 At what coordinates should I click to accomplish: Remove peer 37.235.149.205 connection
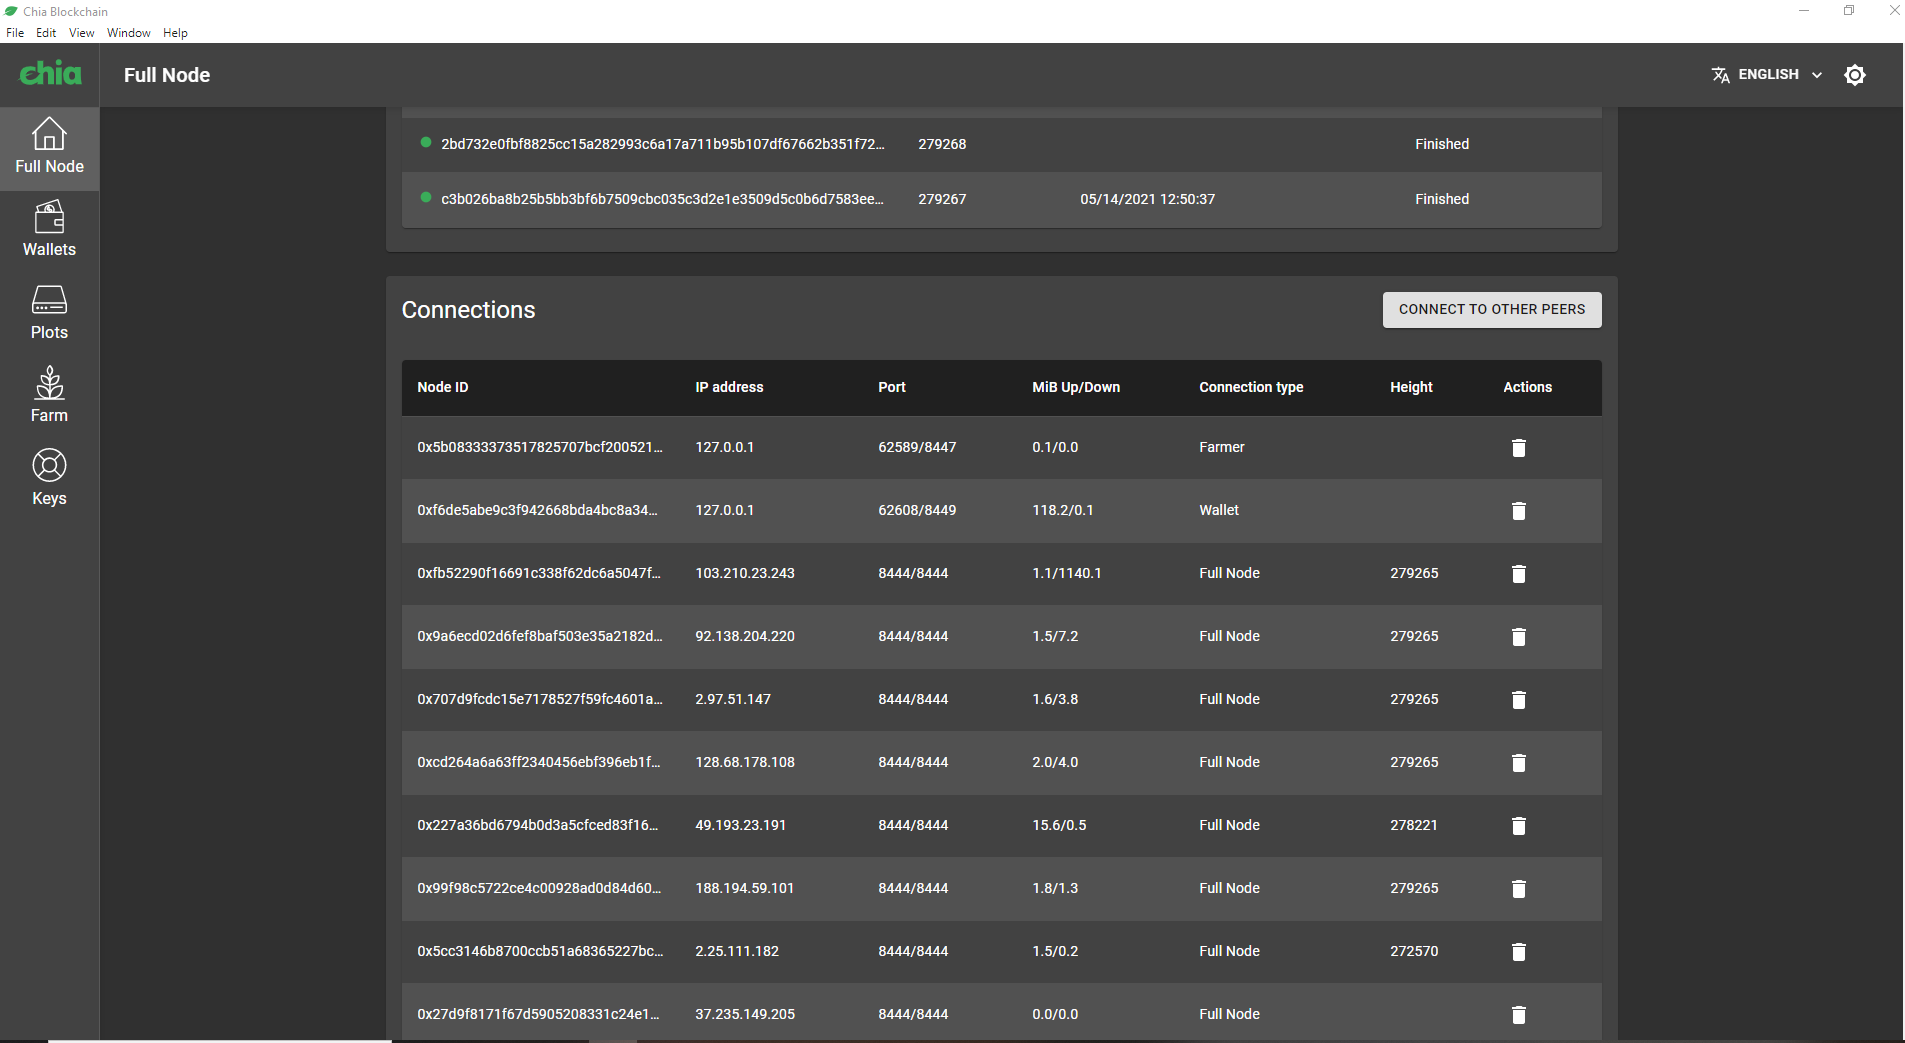(1518, 1015)
